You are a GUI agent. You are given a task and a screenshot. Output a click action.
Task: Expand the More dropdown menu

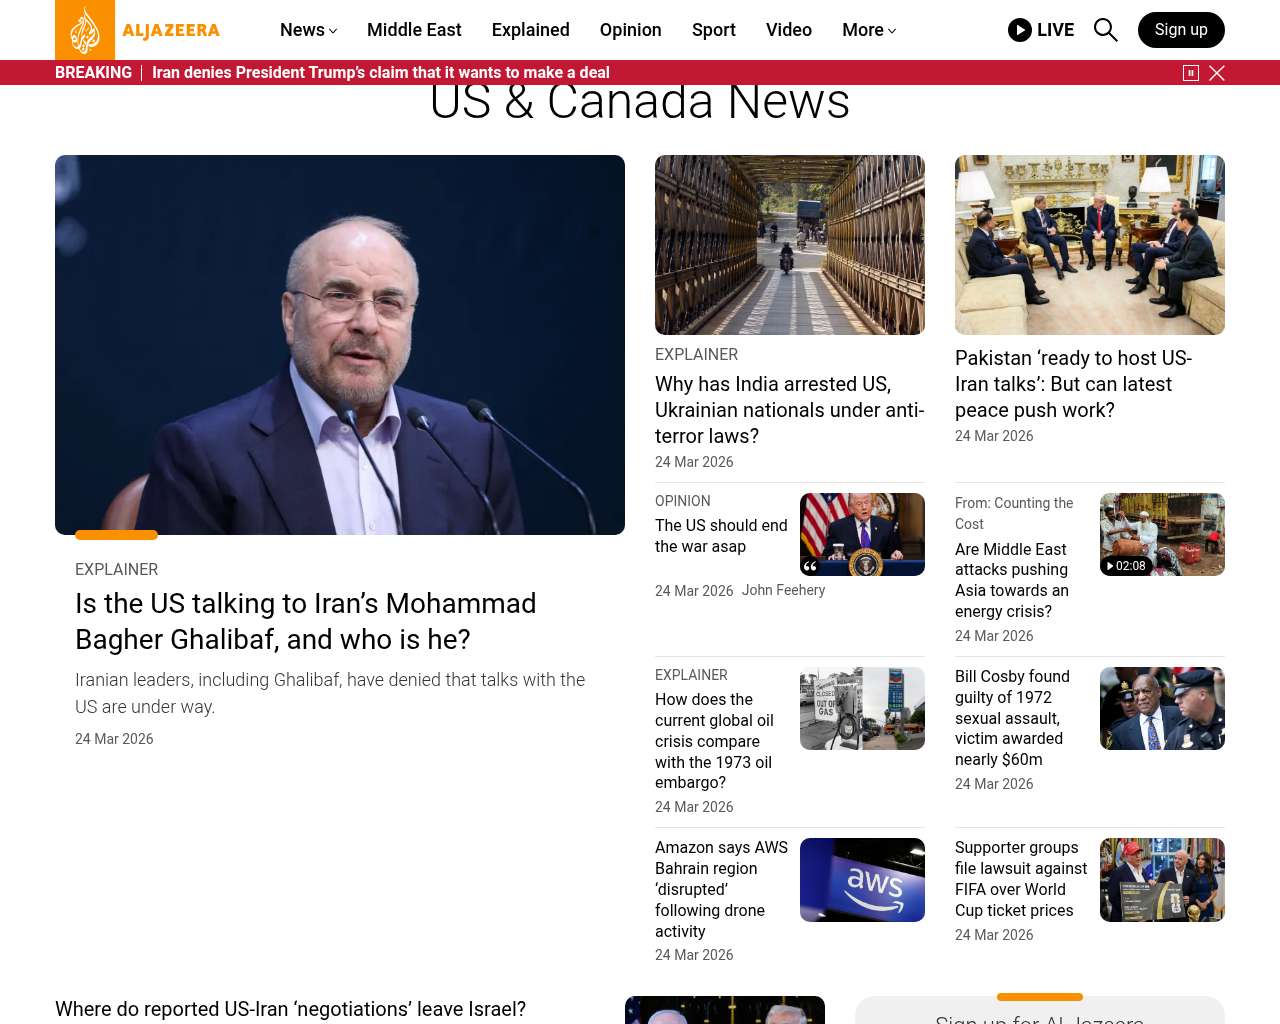click(x=869, y=30)
